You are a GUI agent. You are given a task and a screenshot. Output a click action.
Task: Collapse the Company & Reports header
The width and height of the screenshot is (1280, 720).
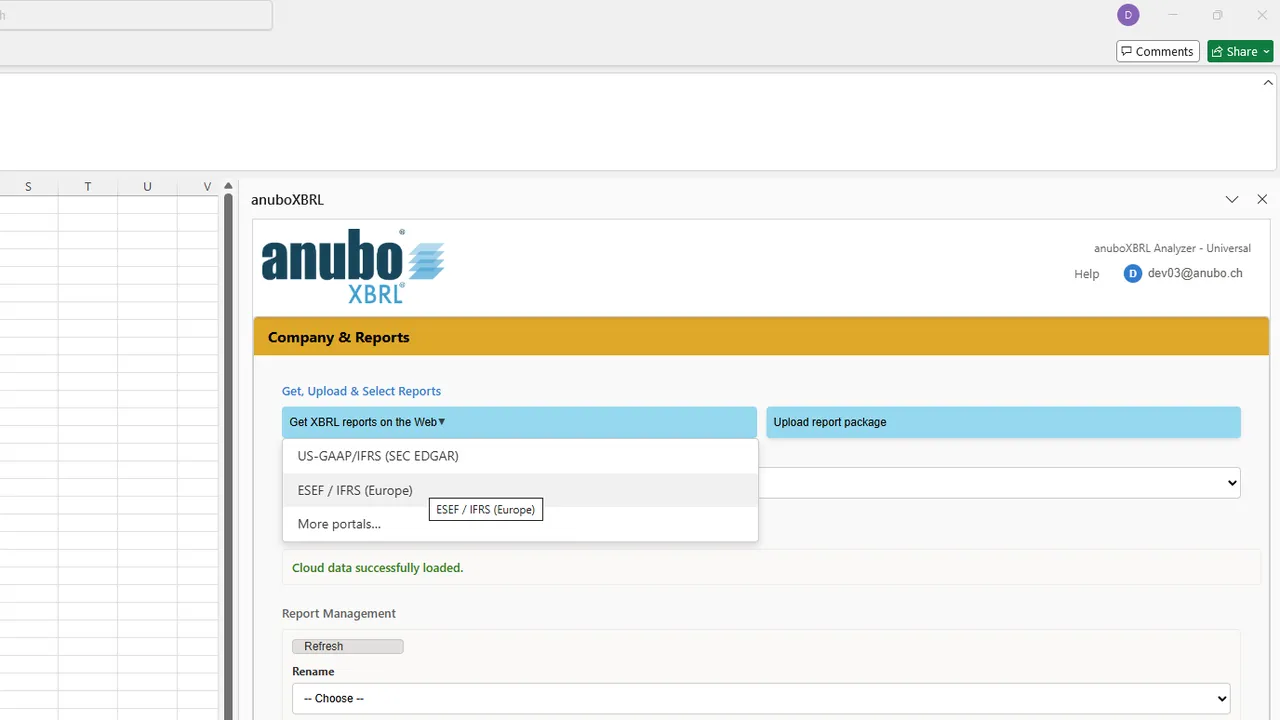point(760,337)
